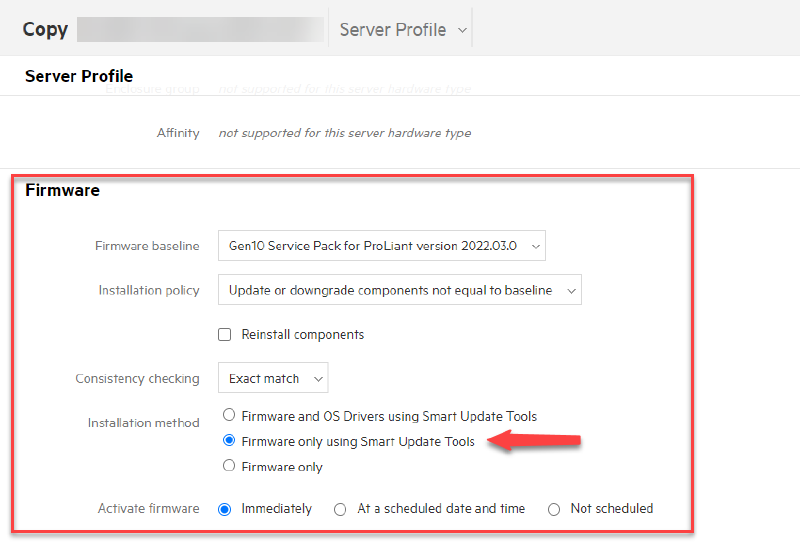Select Firmware only using Smart Update Tools
The image size is (800, 542).
[x=229, y=441]
